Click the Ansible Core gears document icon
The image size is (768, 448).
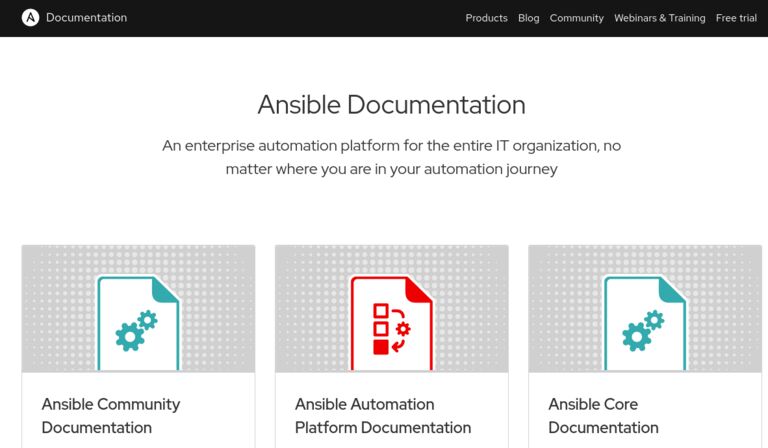(x=645, y=324)
